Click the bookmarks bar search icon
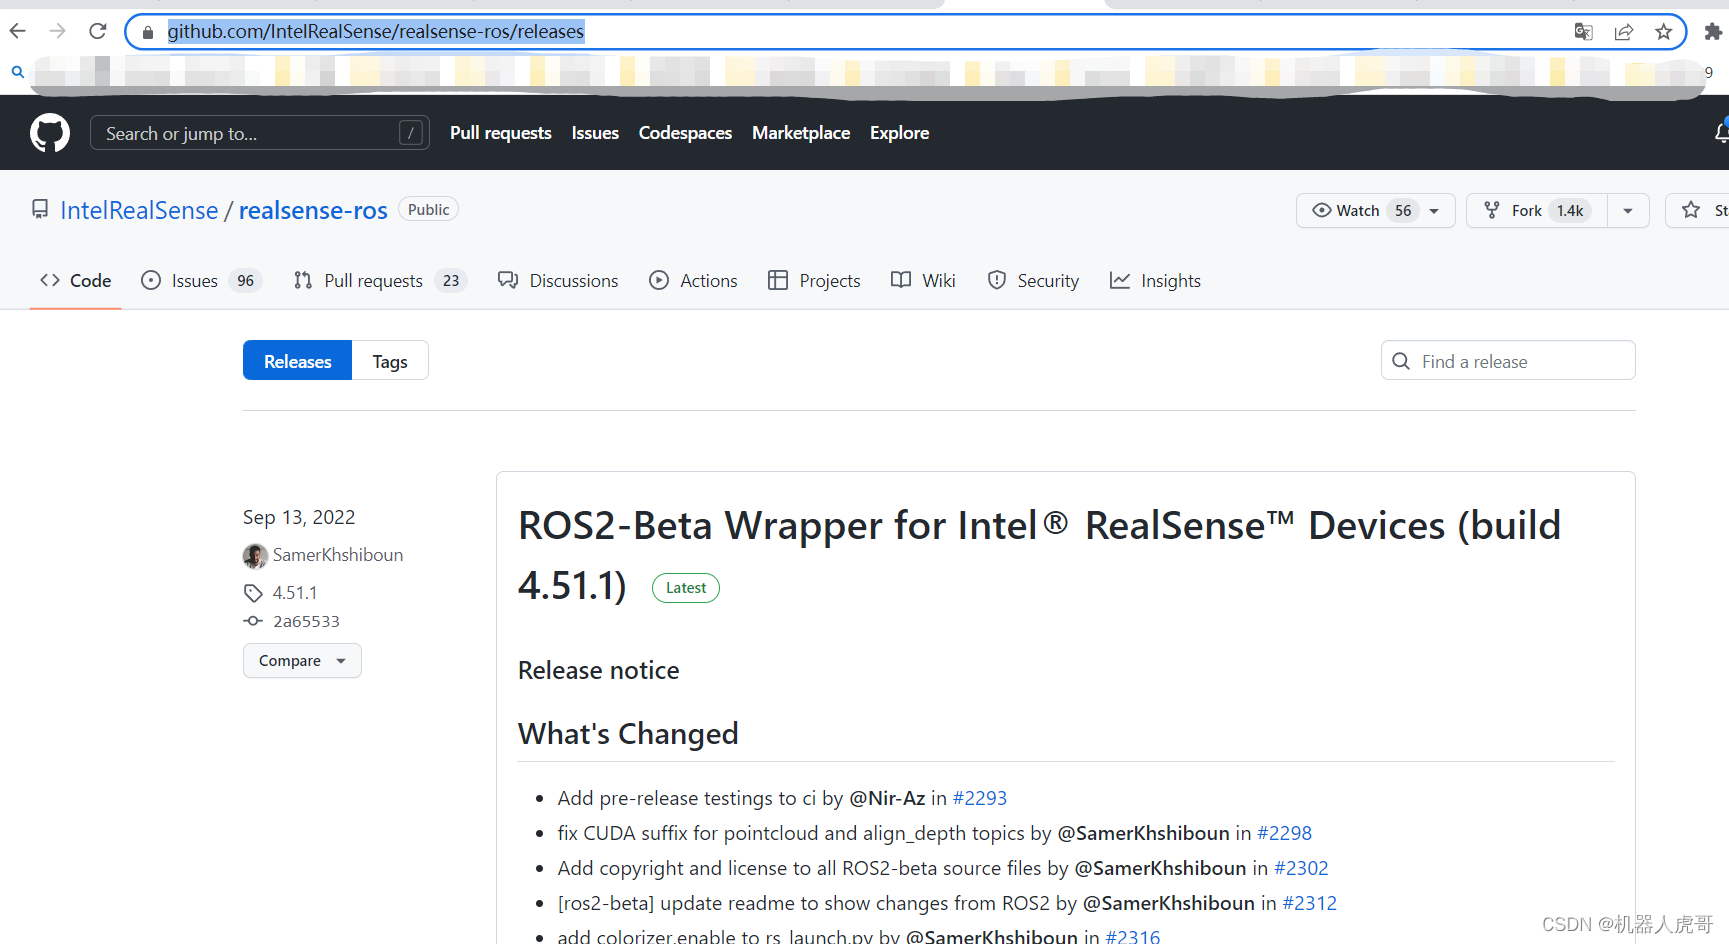 tap(17, 72)
